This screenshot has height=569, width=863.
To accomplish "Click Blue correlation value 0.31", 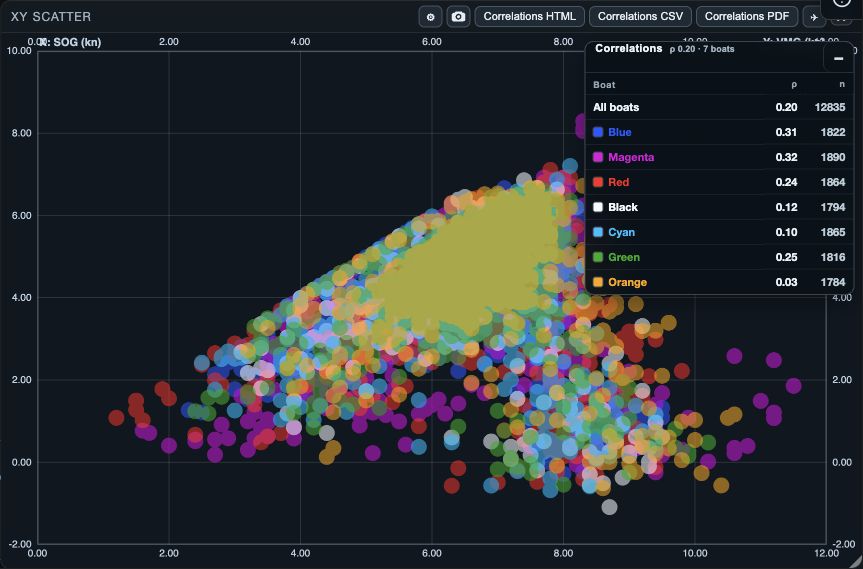I will pyautogui.click(x=786, y=132).
